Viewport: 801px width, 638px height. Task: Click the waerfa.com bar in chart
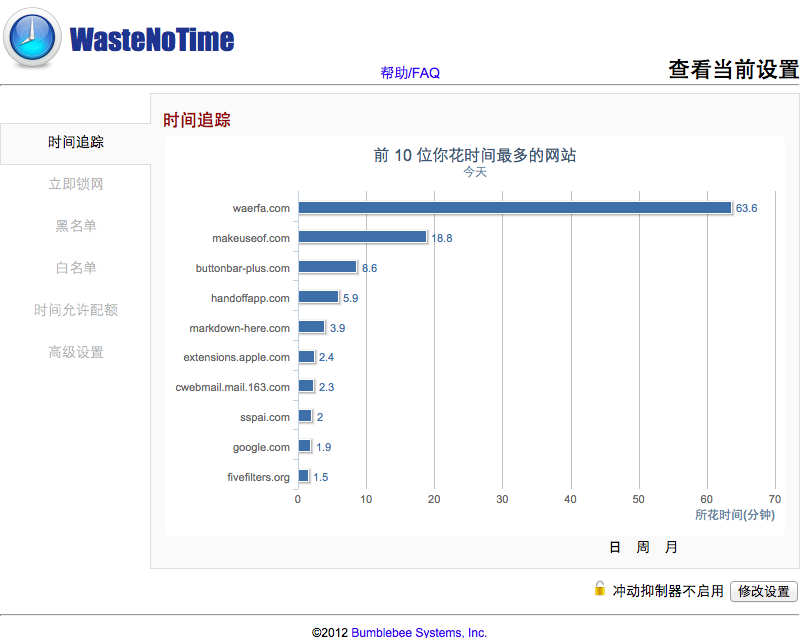point(515,207)
